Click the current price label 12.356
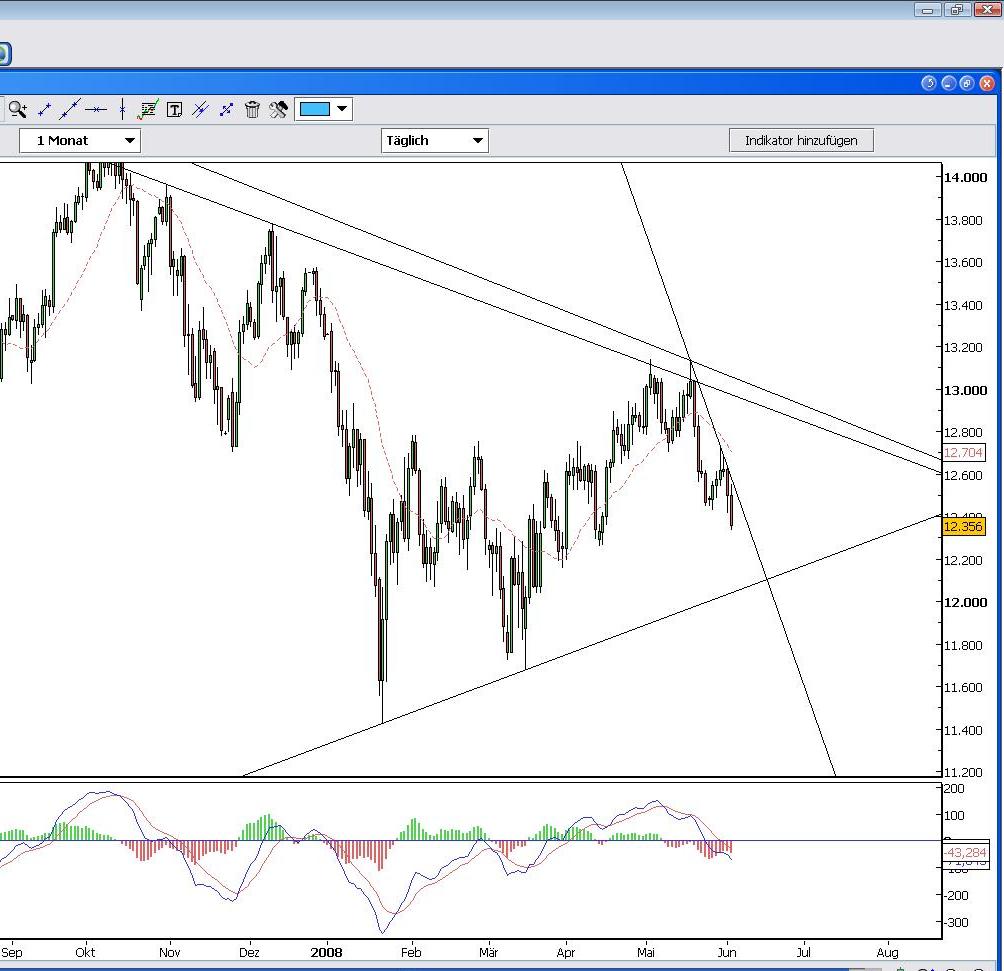The image size is (1004, 971). [963, 526]
